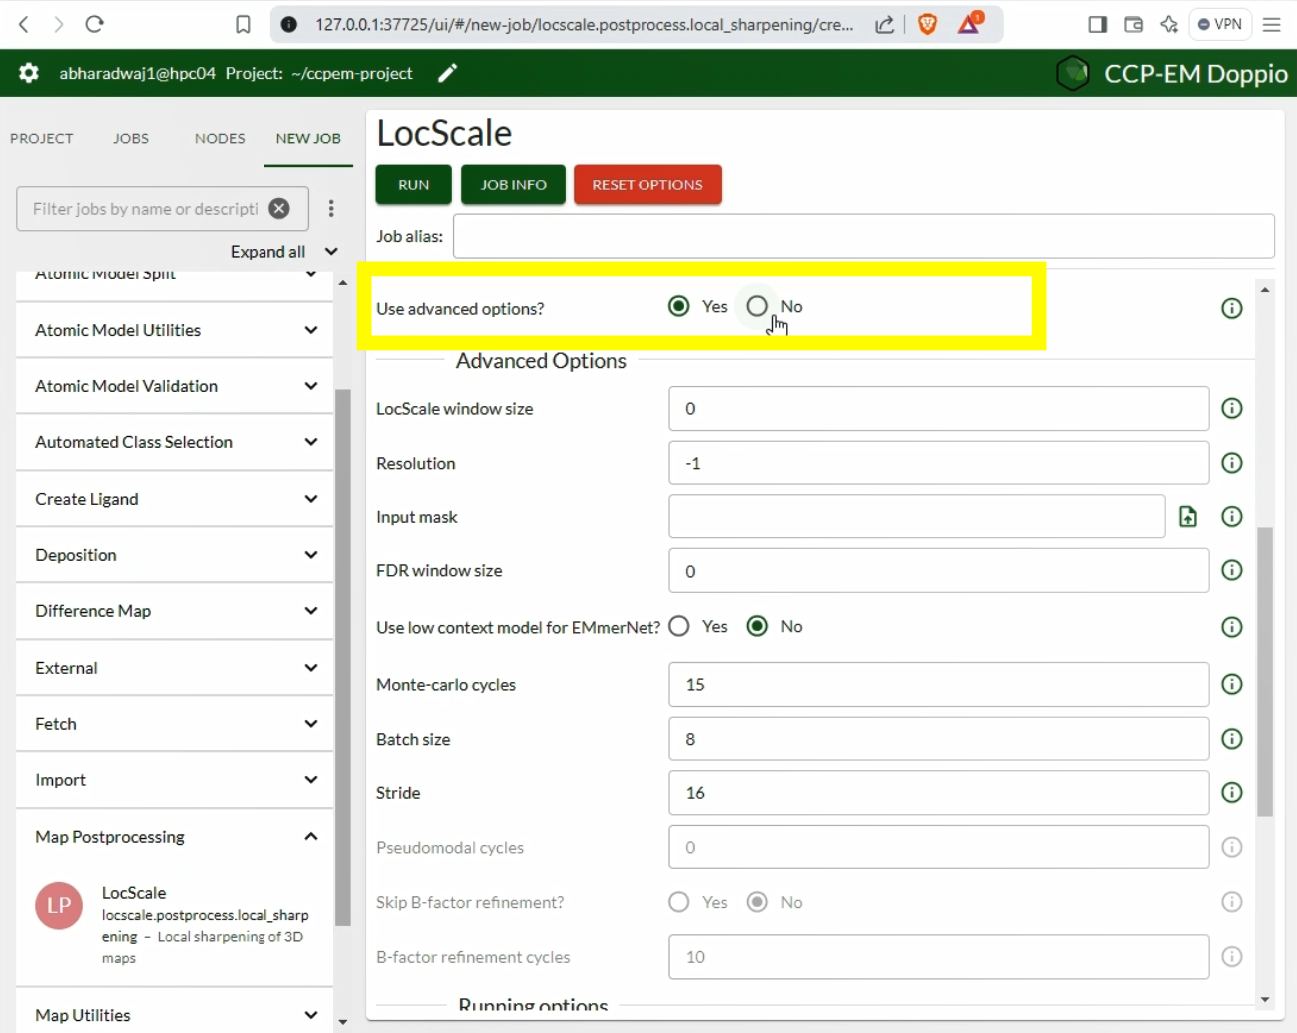
Task: Select the LocScale local sharpening job
Action: [x=174, y=924]
